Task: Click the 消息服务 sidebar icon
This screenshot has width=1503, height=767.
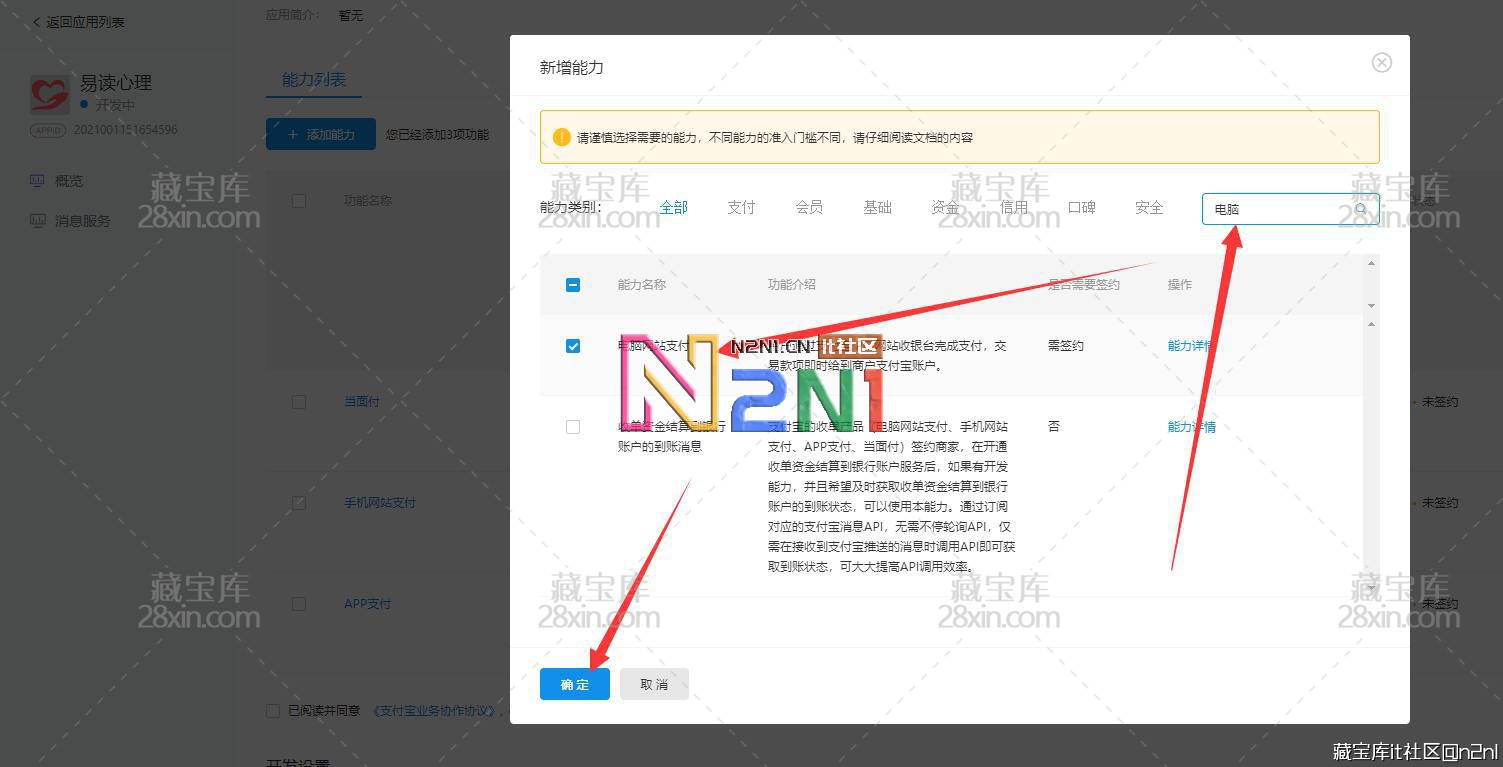Action: point(38,221)
